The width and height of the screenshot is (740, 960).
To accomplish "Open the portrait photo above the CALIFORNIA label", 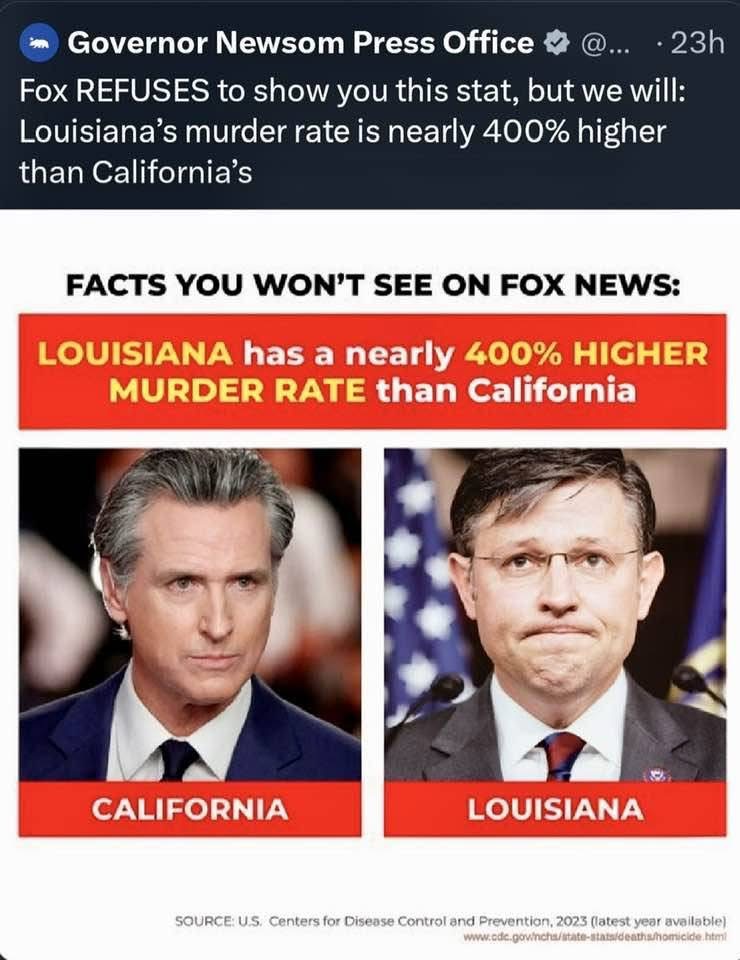I will tap(190, 615).
